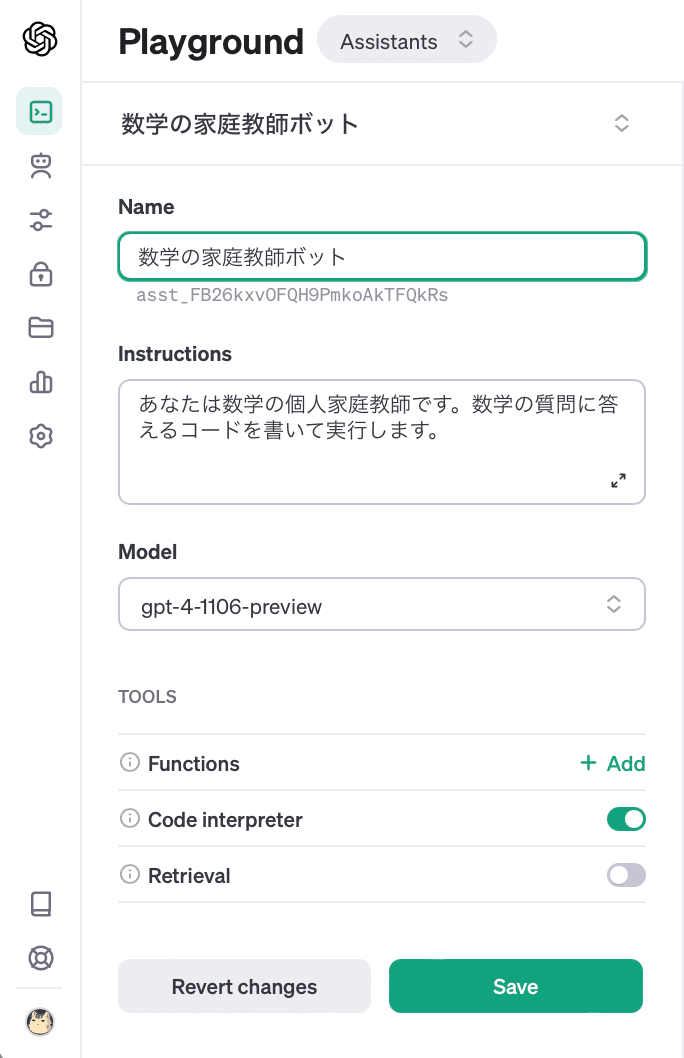
Task: Select the Playground icon in the sidebar
Action: point(39,111)
